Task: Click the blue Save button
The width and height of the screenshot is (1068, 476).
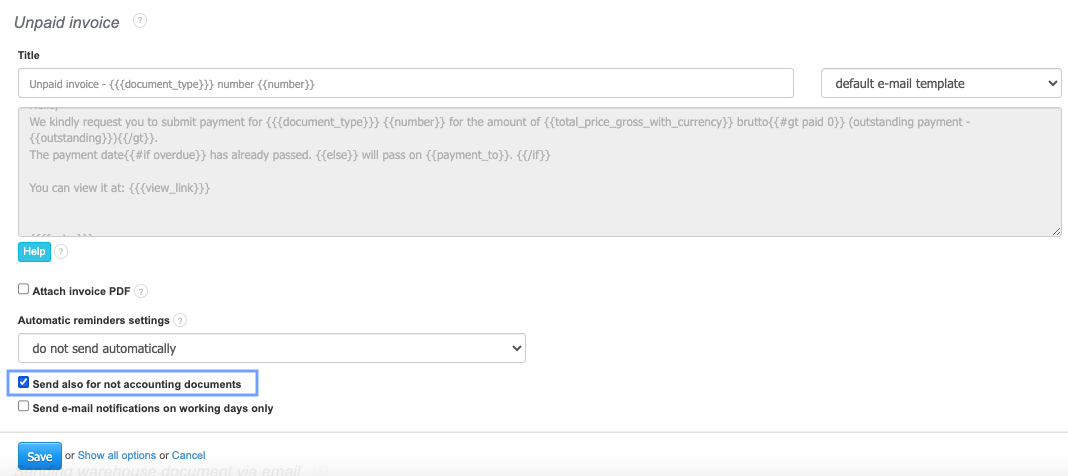Action: point(39,456)
